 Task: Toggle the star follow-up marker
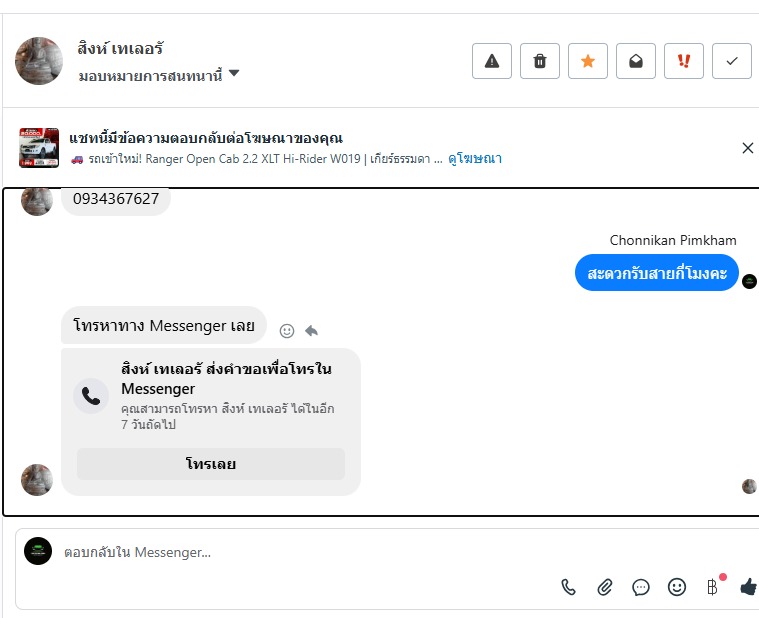coord(588,61)
